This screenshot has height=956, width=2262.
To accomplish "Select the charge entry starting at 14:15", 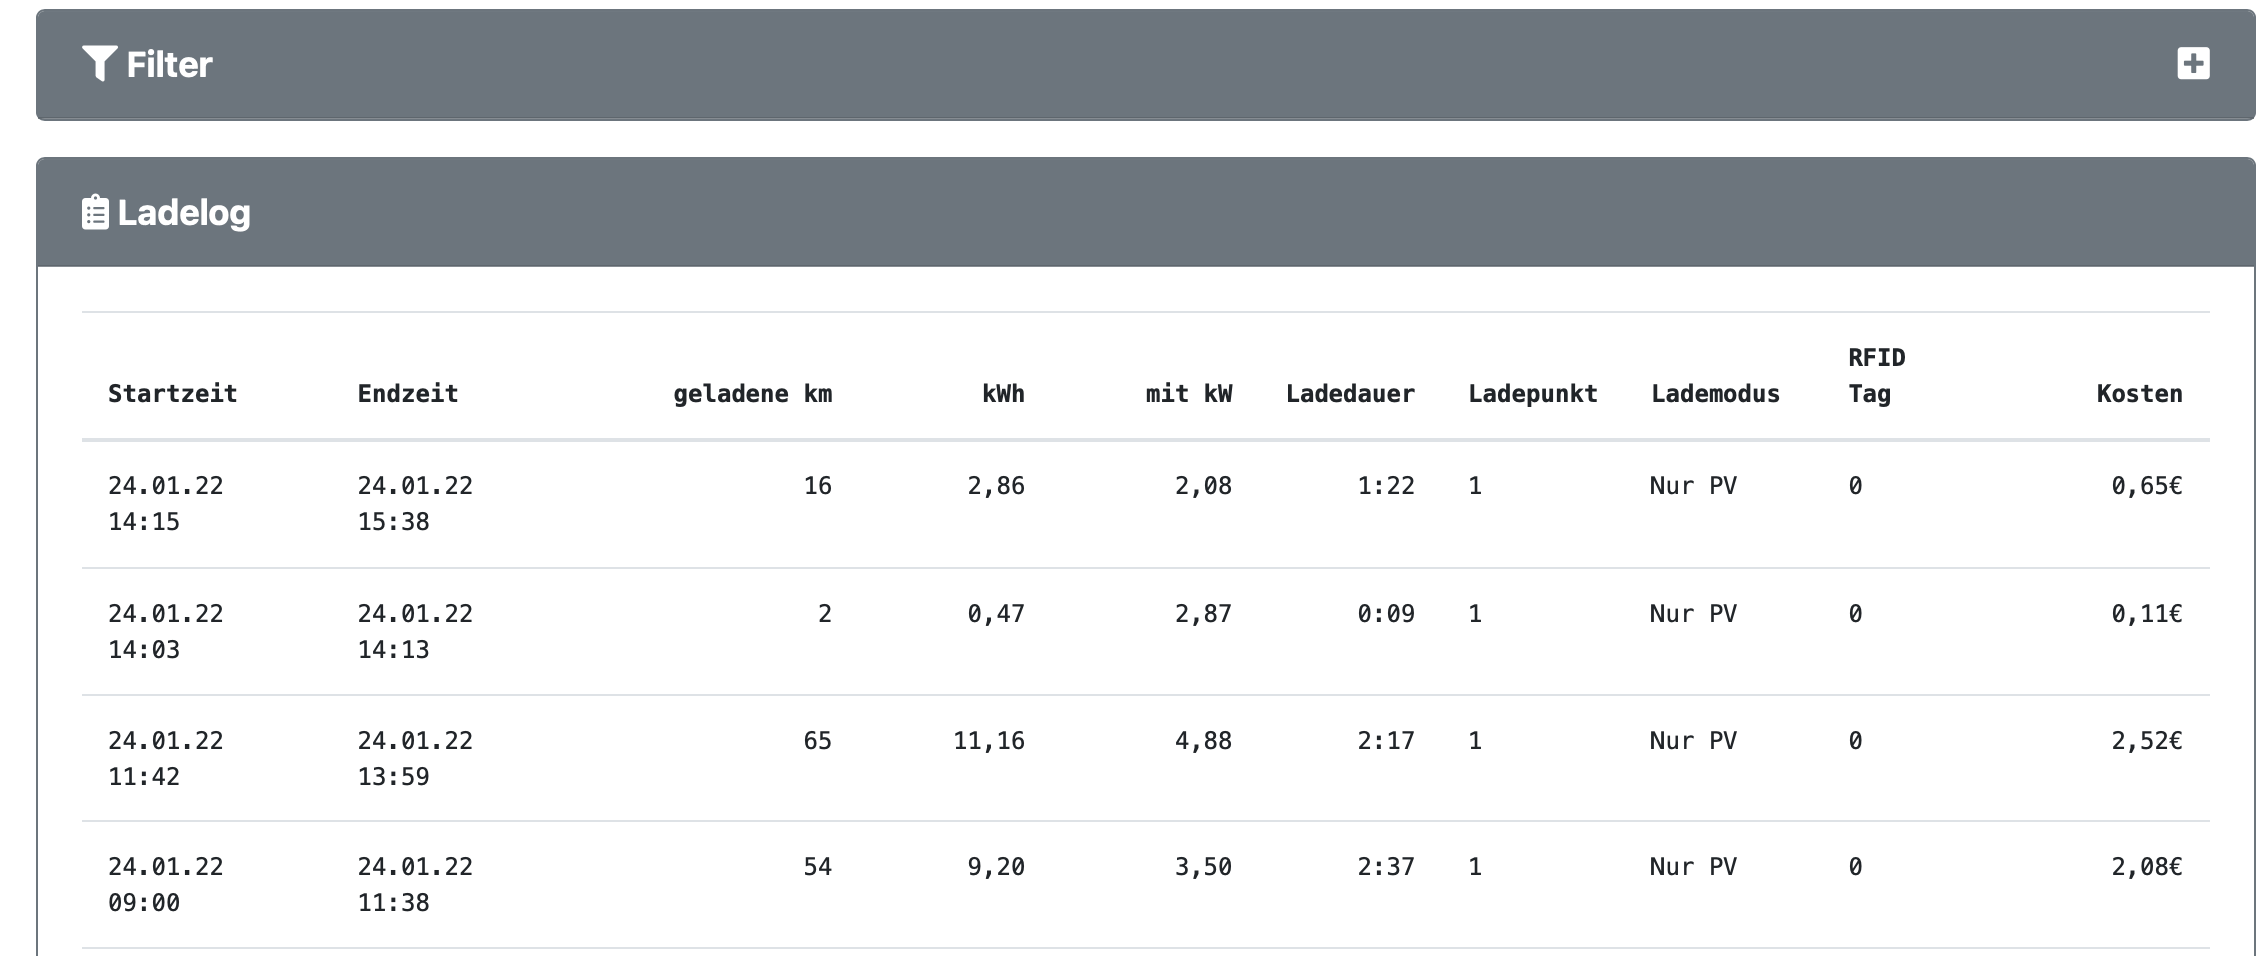I will coord(165,503).
